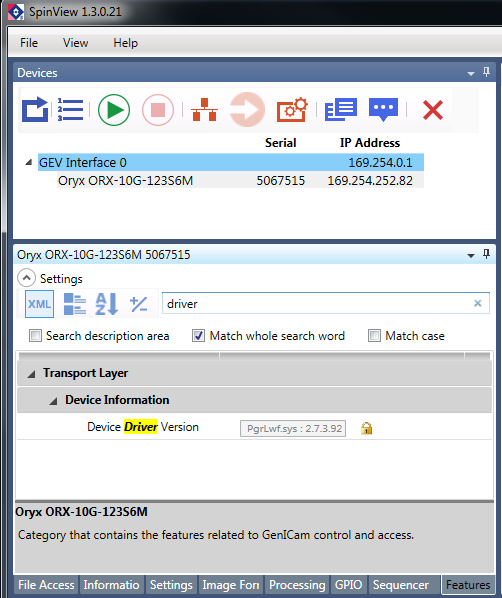Screen dimensions: 502x598
Task: Open the File menu
Action: pyautogui.click(x=29, y=43)
